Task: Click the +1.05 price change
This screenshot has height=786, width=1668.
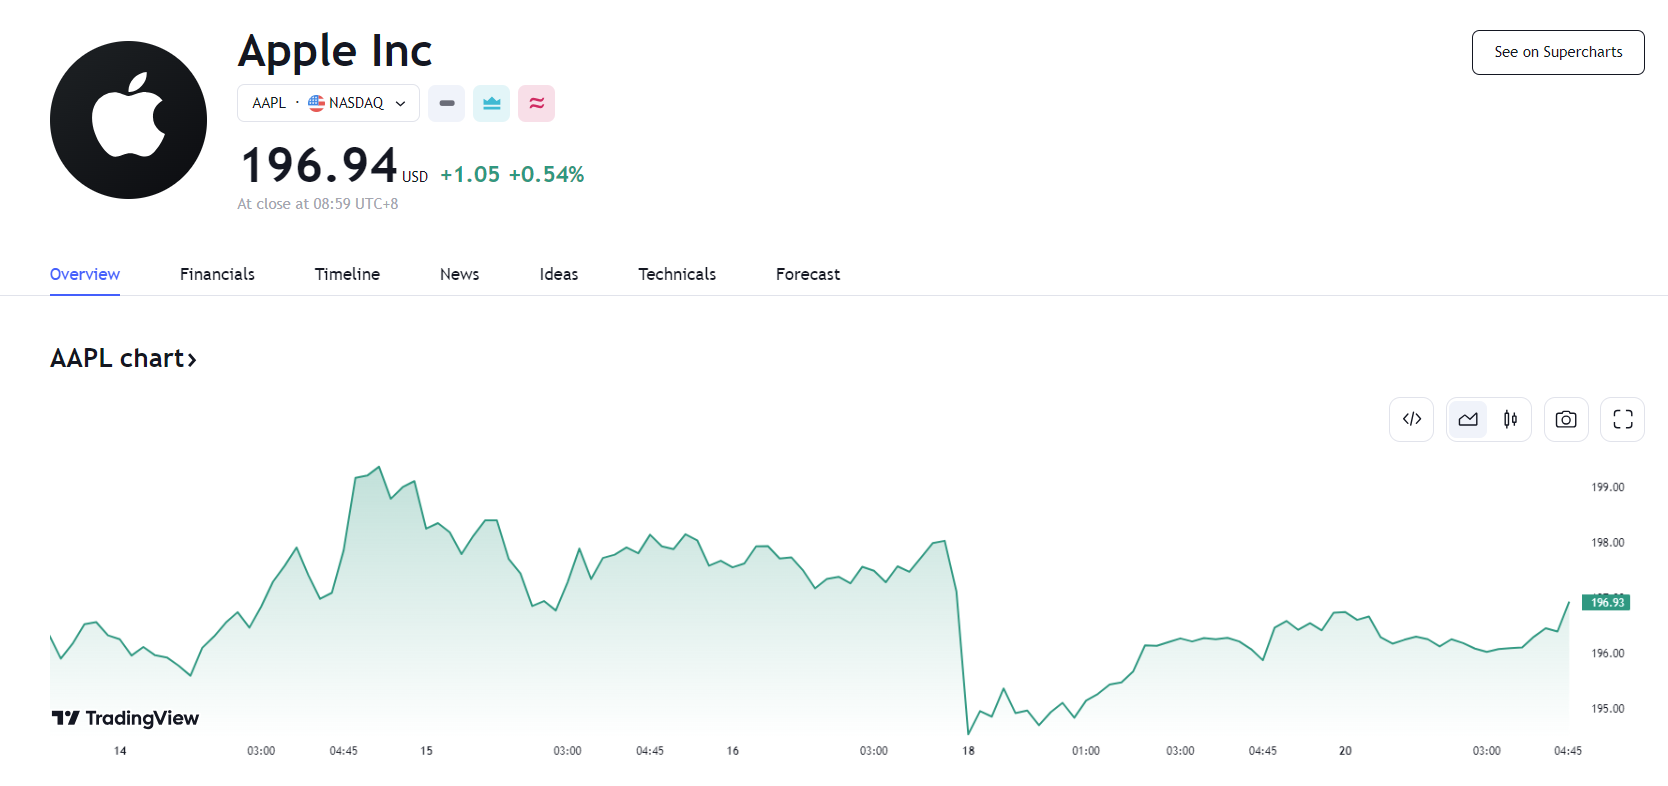Action: pos(470,175)
